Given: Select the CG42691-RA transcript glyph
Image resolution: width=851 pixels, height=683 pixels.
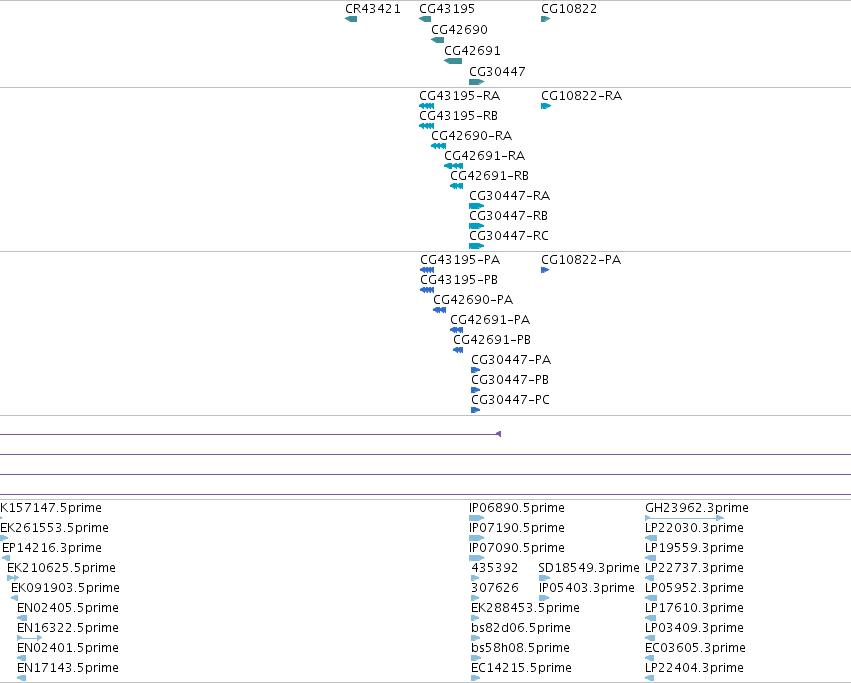Looking at the screenshot, I should click(454, 166).
